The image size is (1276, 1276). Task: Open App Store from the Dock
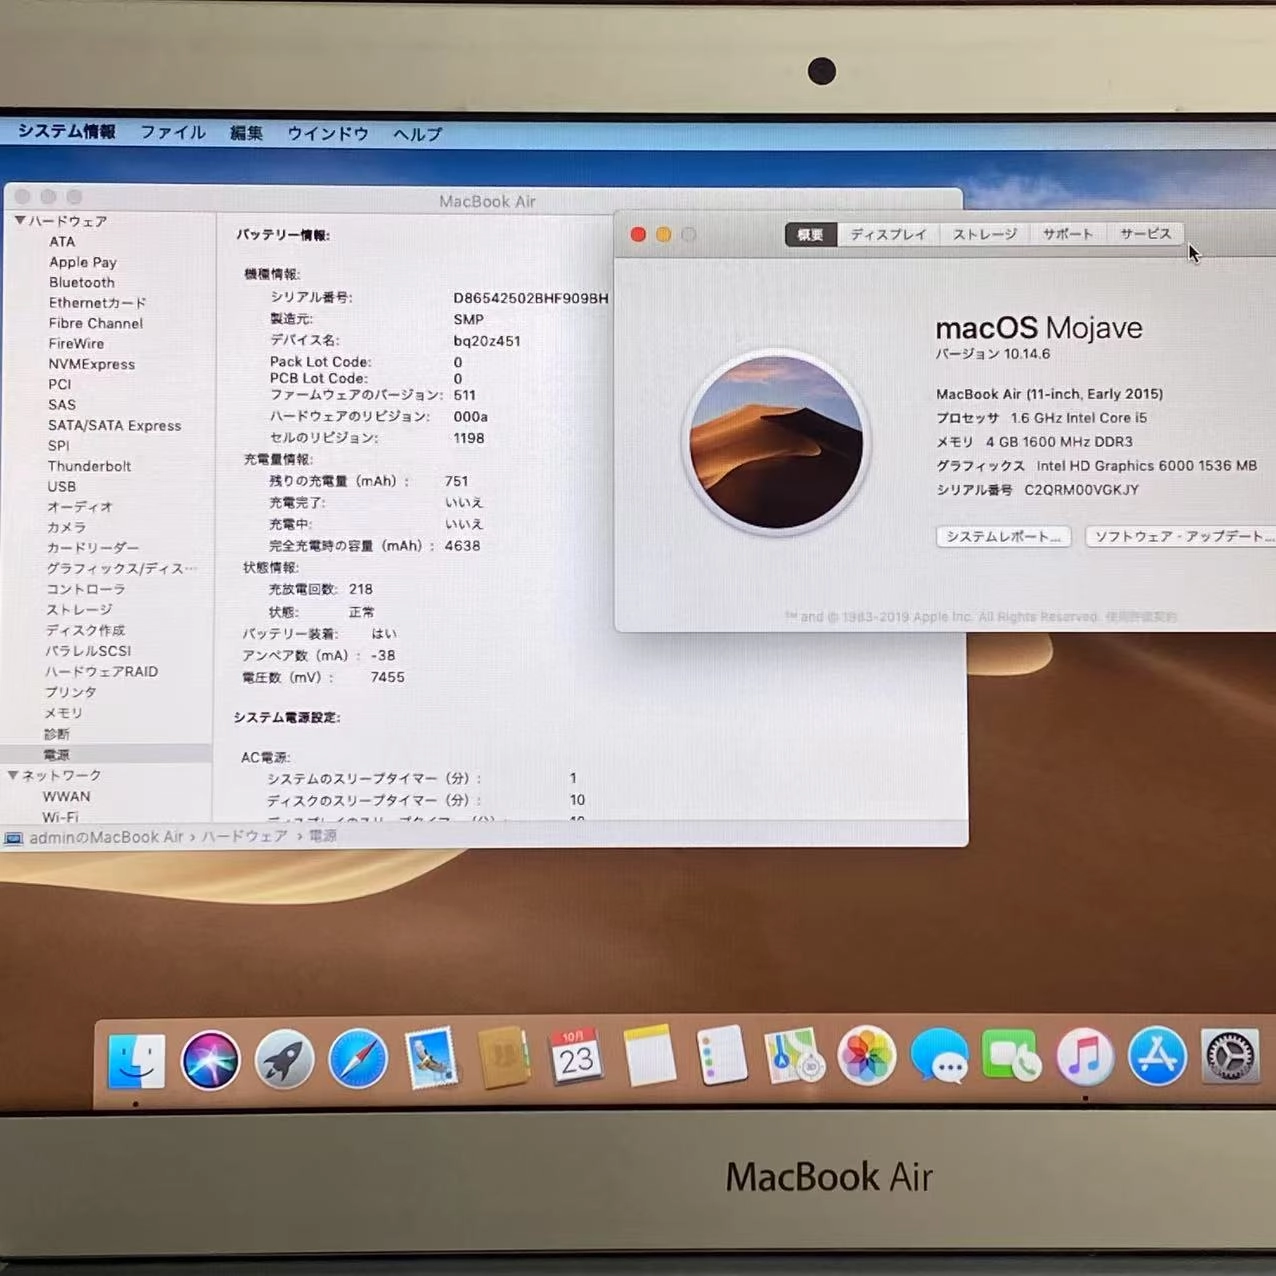pyautogui.click(x=1157, y=1057)
